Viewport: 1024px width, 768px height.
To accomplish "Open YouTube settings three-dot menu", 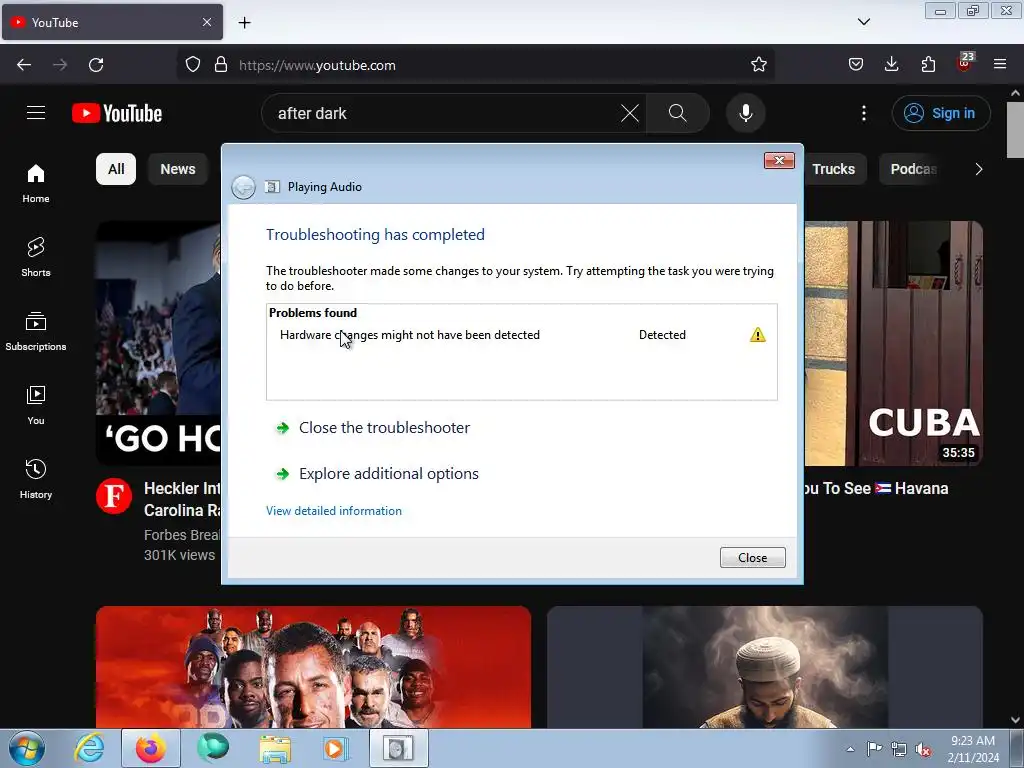I will pos(863,113).
